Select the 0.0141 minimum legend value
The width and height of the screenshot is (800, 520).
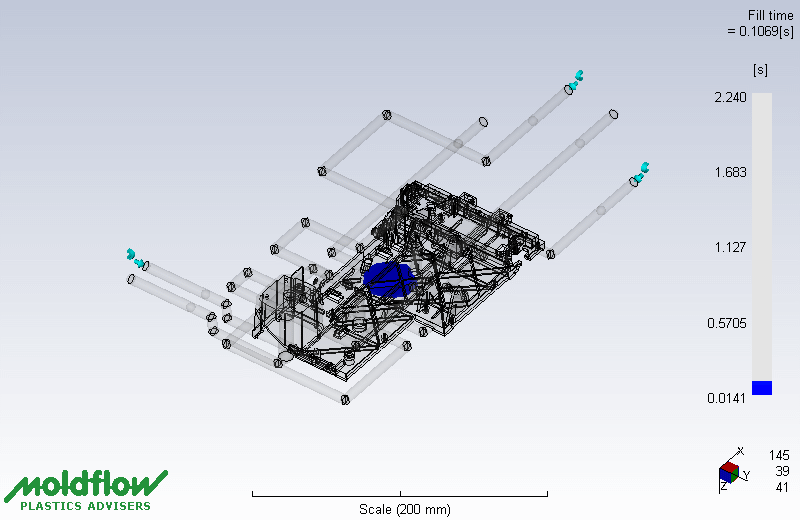(727, 399)
